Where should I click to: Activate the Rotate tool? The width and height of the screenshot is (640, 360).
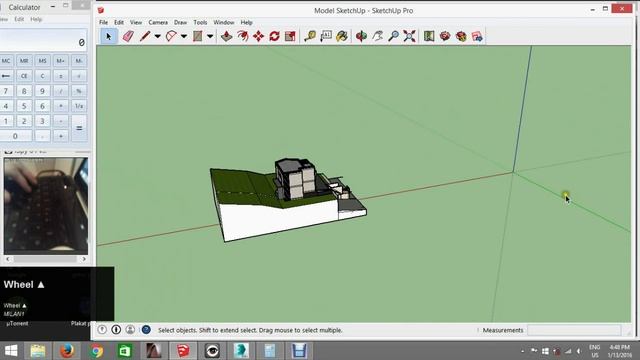[274, 36]
